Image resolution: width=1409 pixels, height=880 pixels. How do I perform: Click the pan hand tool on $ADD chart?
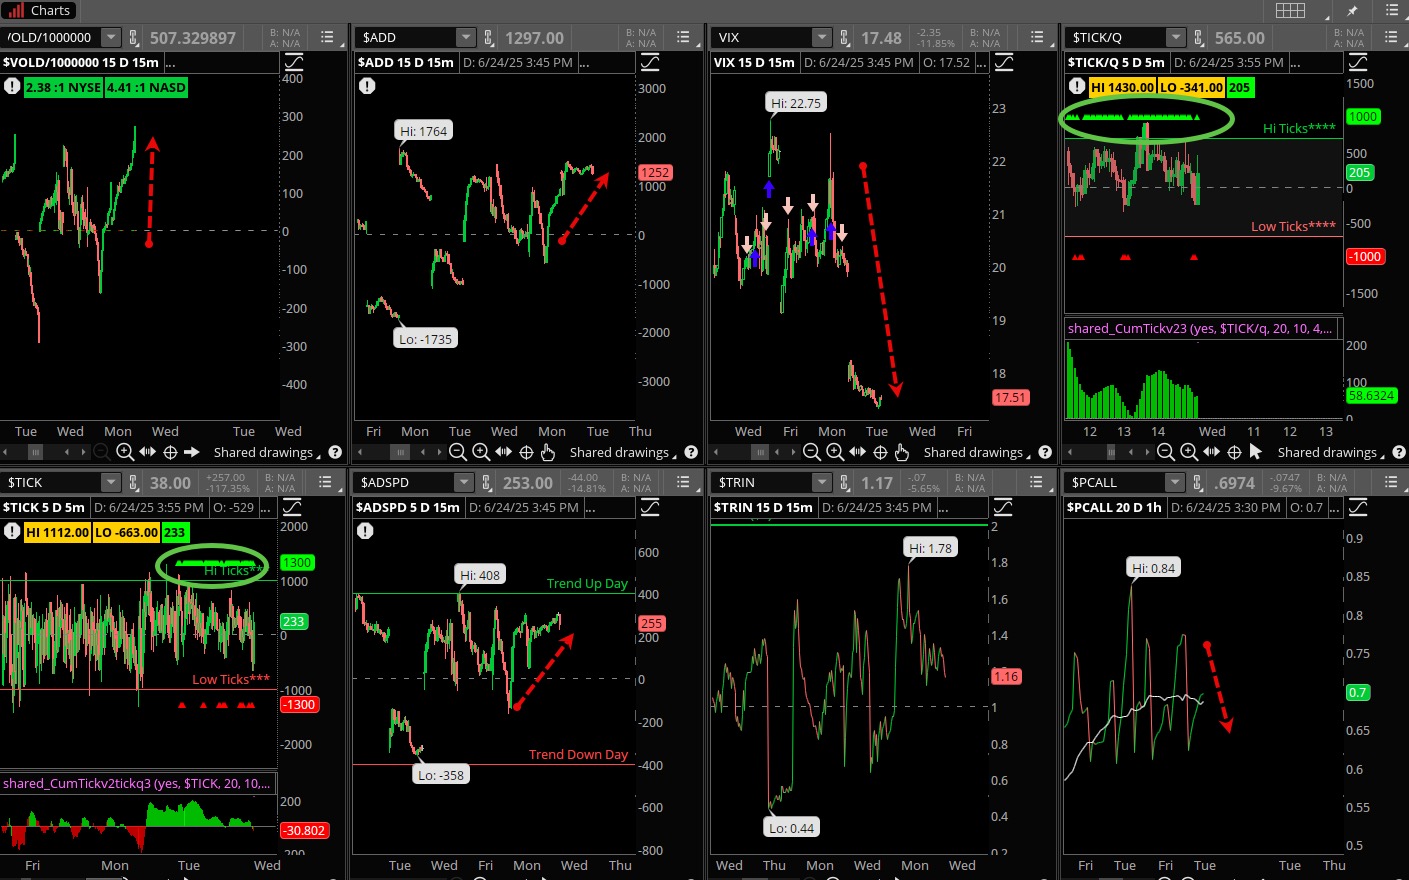click(x=548, y=452)
